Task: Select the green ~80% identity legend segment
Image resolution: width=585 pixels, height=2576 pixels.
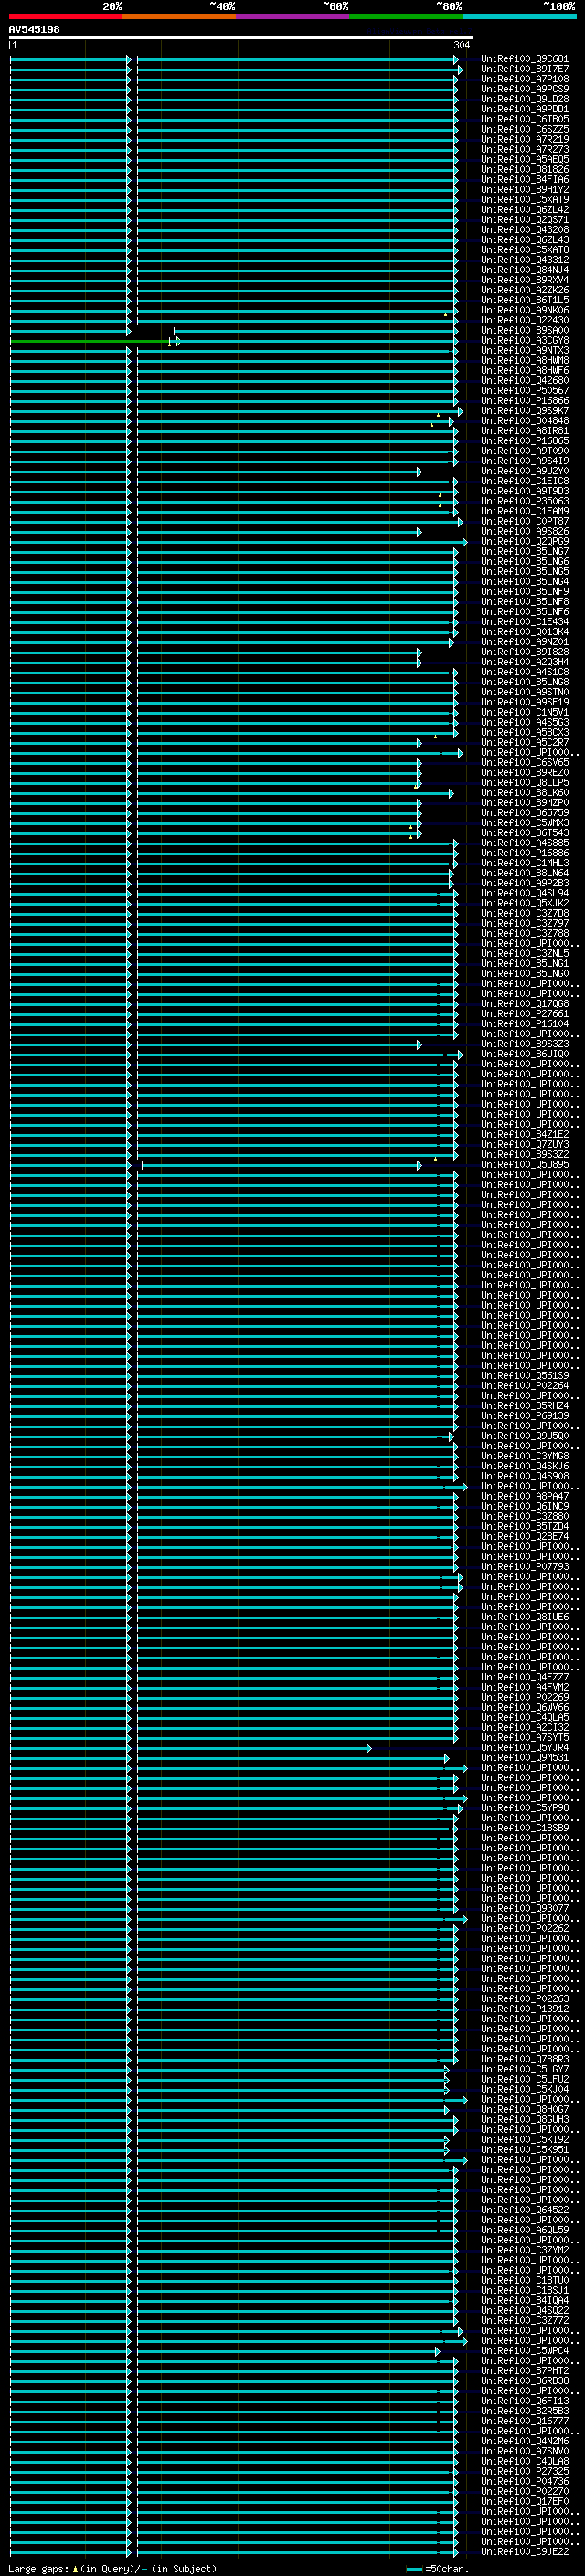Action: coord(406,16)
